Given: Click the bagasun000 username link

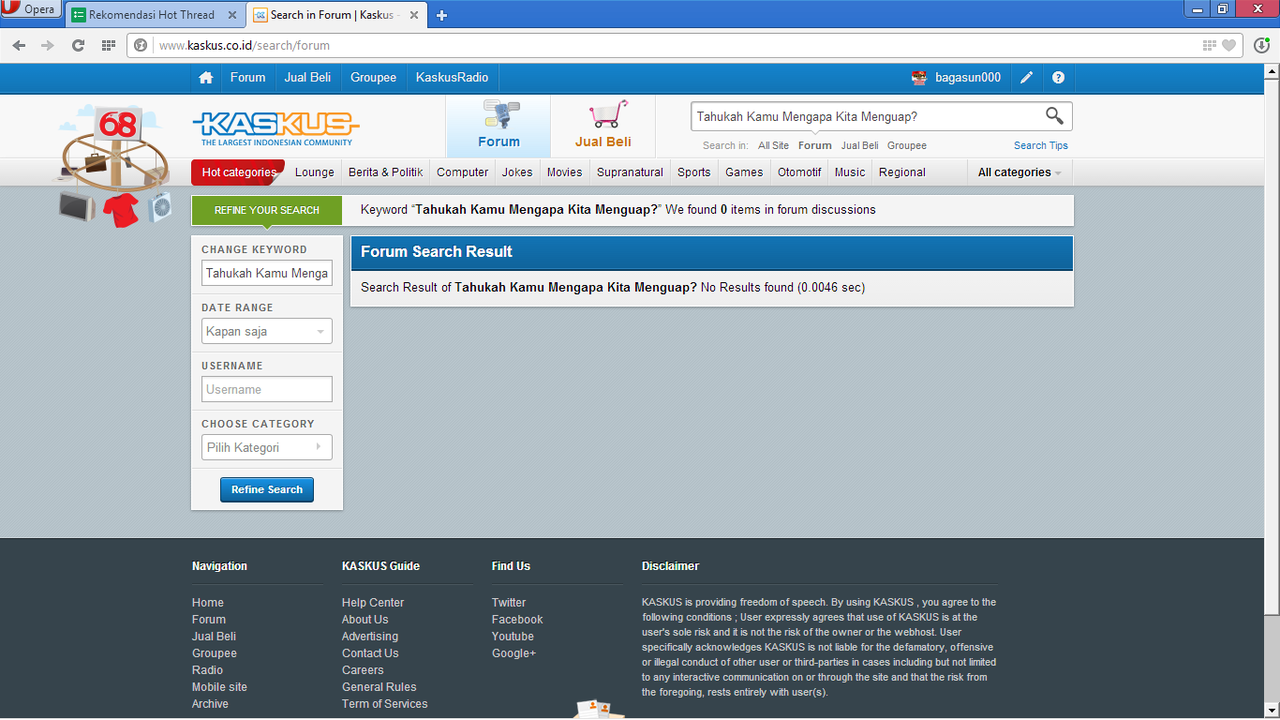Looking at the screenshot, I should [x=968, y=78].
